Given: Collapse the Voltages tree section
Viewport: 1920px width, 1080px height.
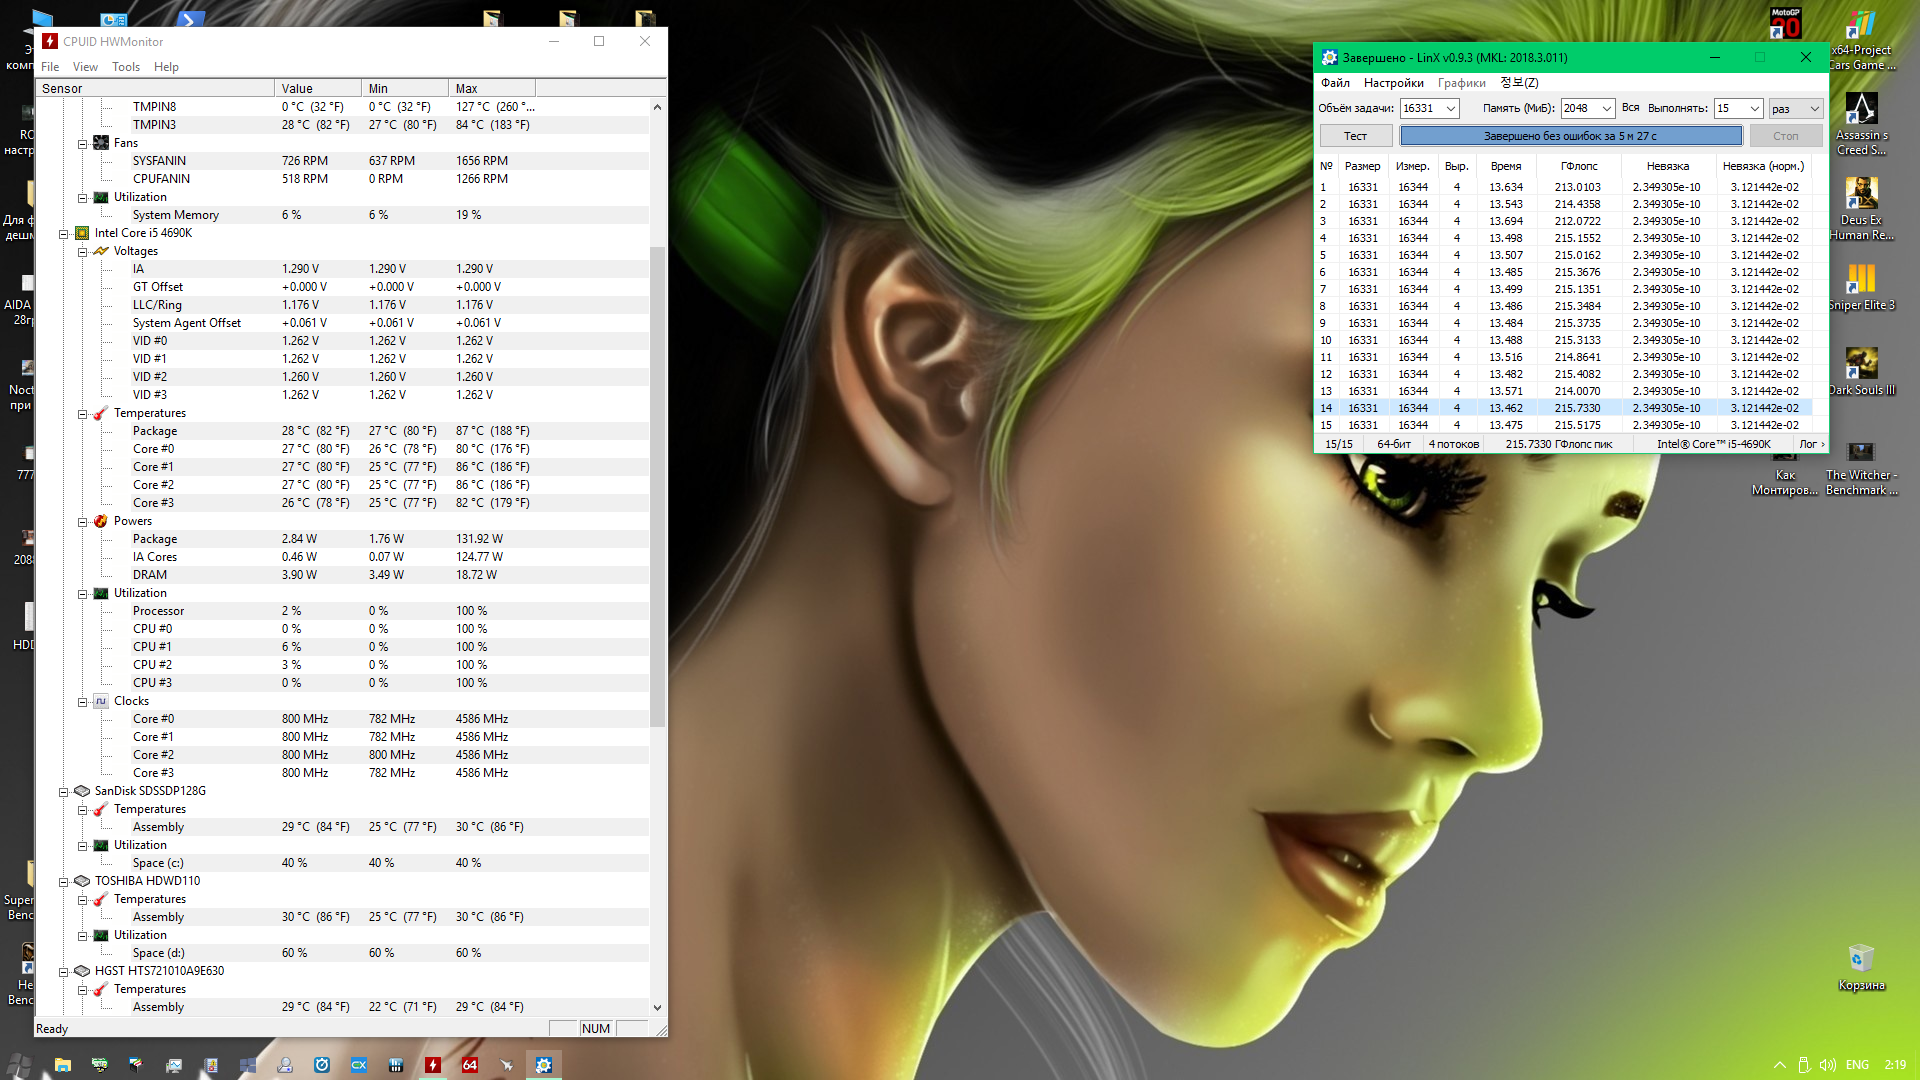Looking at the screenshot, I should click(x=83, y=251).
